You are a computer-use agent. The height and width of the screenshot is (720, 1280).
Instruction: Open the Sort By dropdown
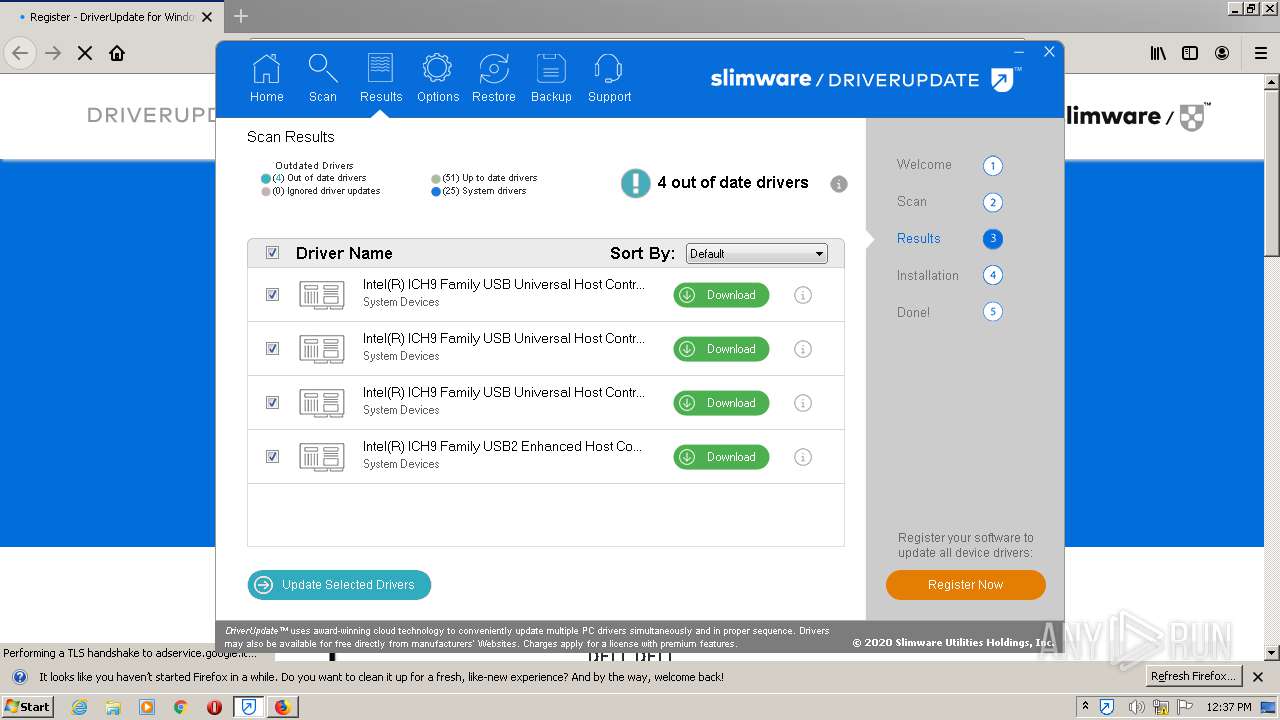click(x=756, y=254)
